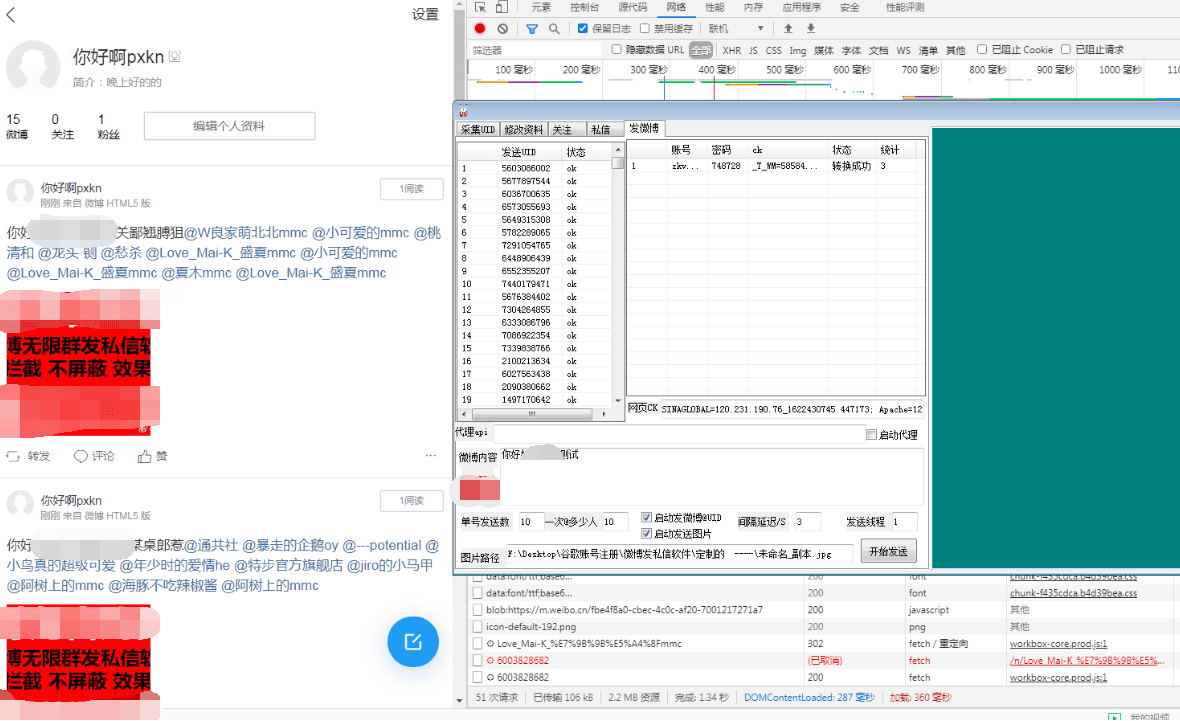Focus the 筛选器 network filter input
Image resolution: width=1180 pixels, height=721 pixels.
pyautogui.click(x=534, y=50)
